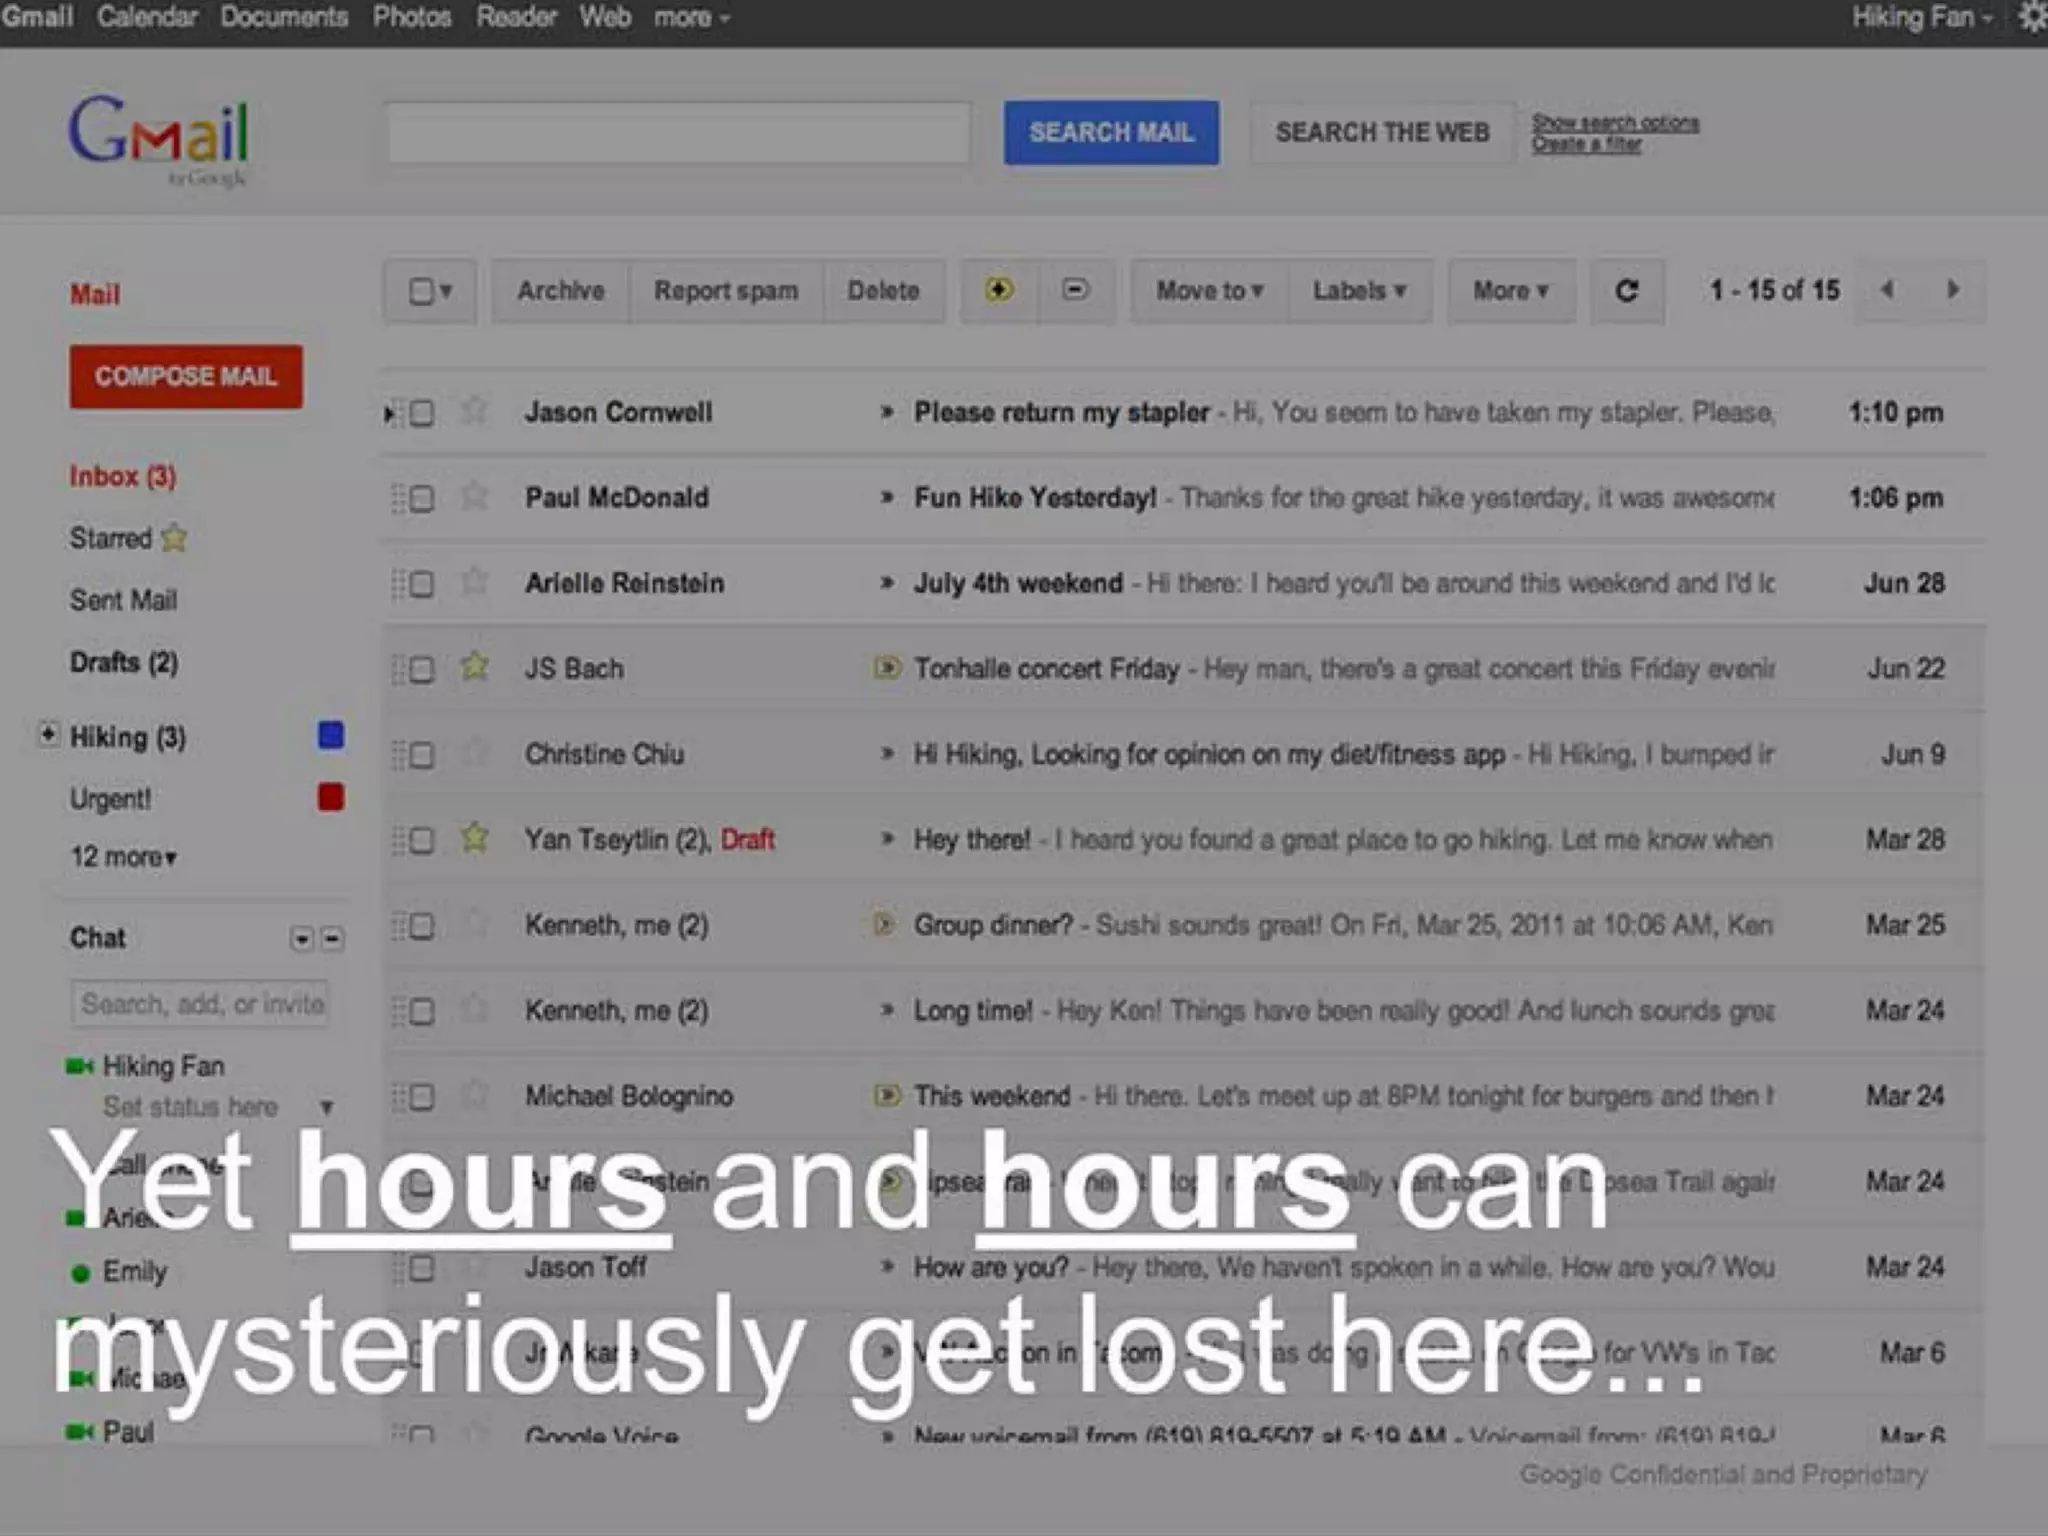Open the Hiking Fan account dropdown
Screen dimensions: 2048x1536
(x=1923, y=17)
